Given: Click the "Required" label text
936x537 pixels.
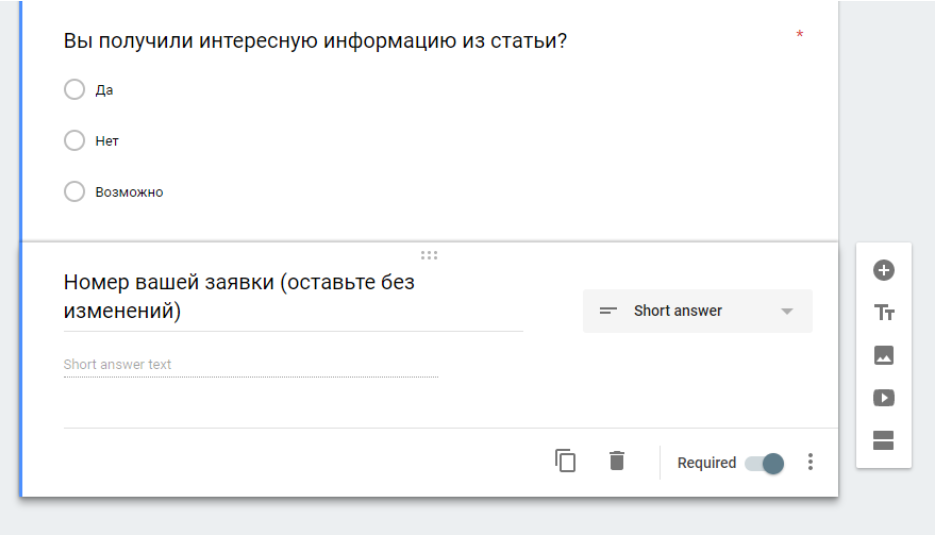Looking at the screenshot, I should click(706, 463).
